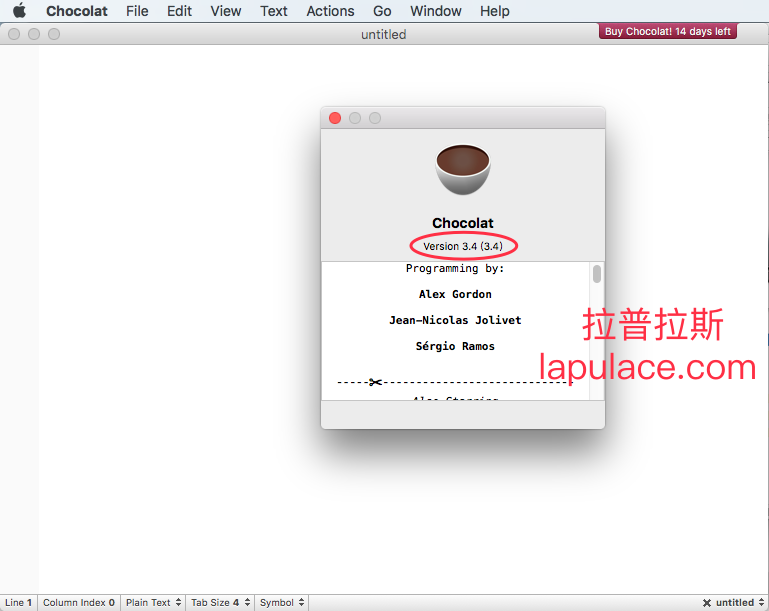The height and width of the screenshot is (611, 769).
Task: Click the name Alex Gordon in credits
Action: pos(455,294)
